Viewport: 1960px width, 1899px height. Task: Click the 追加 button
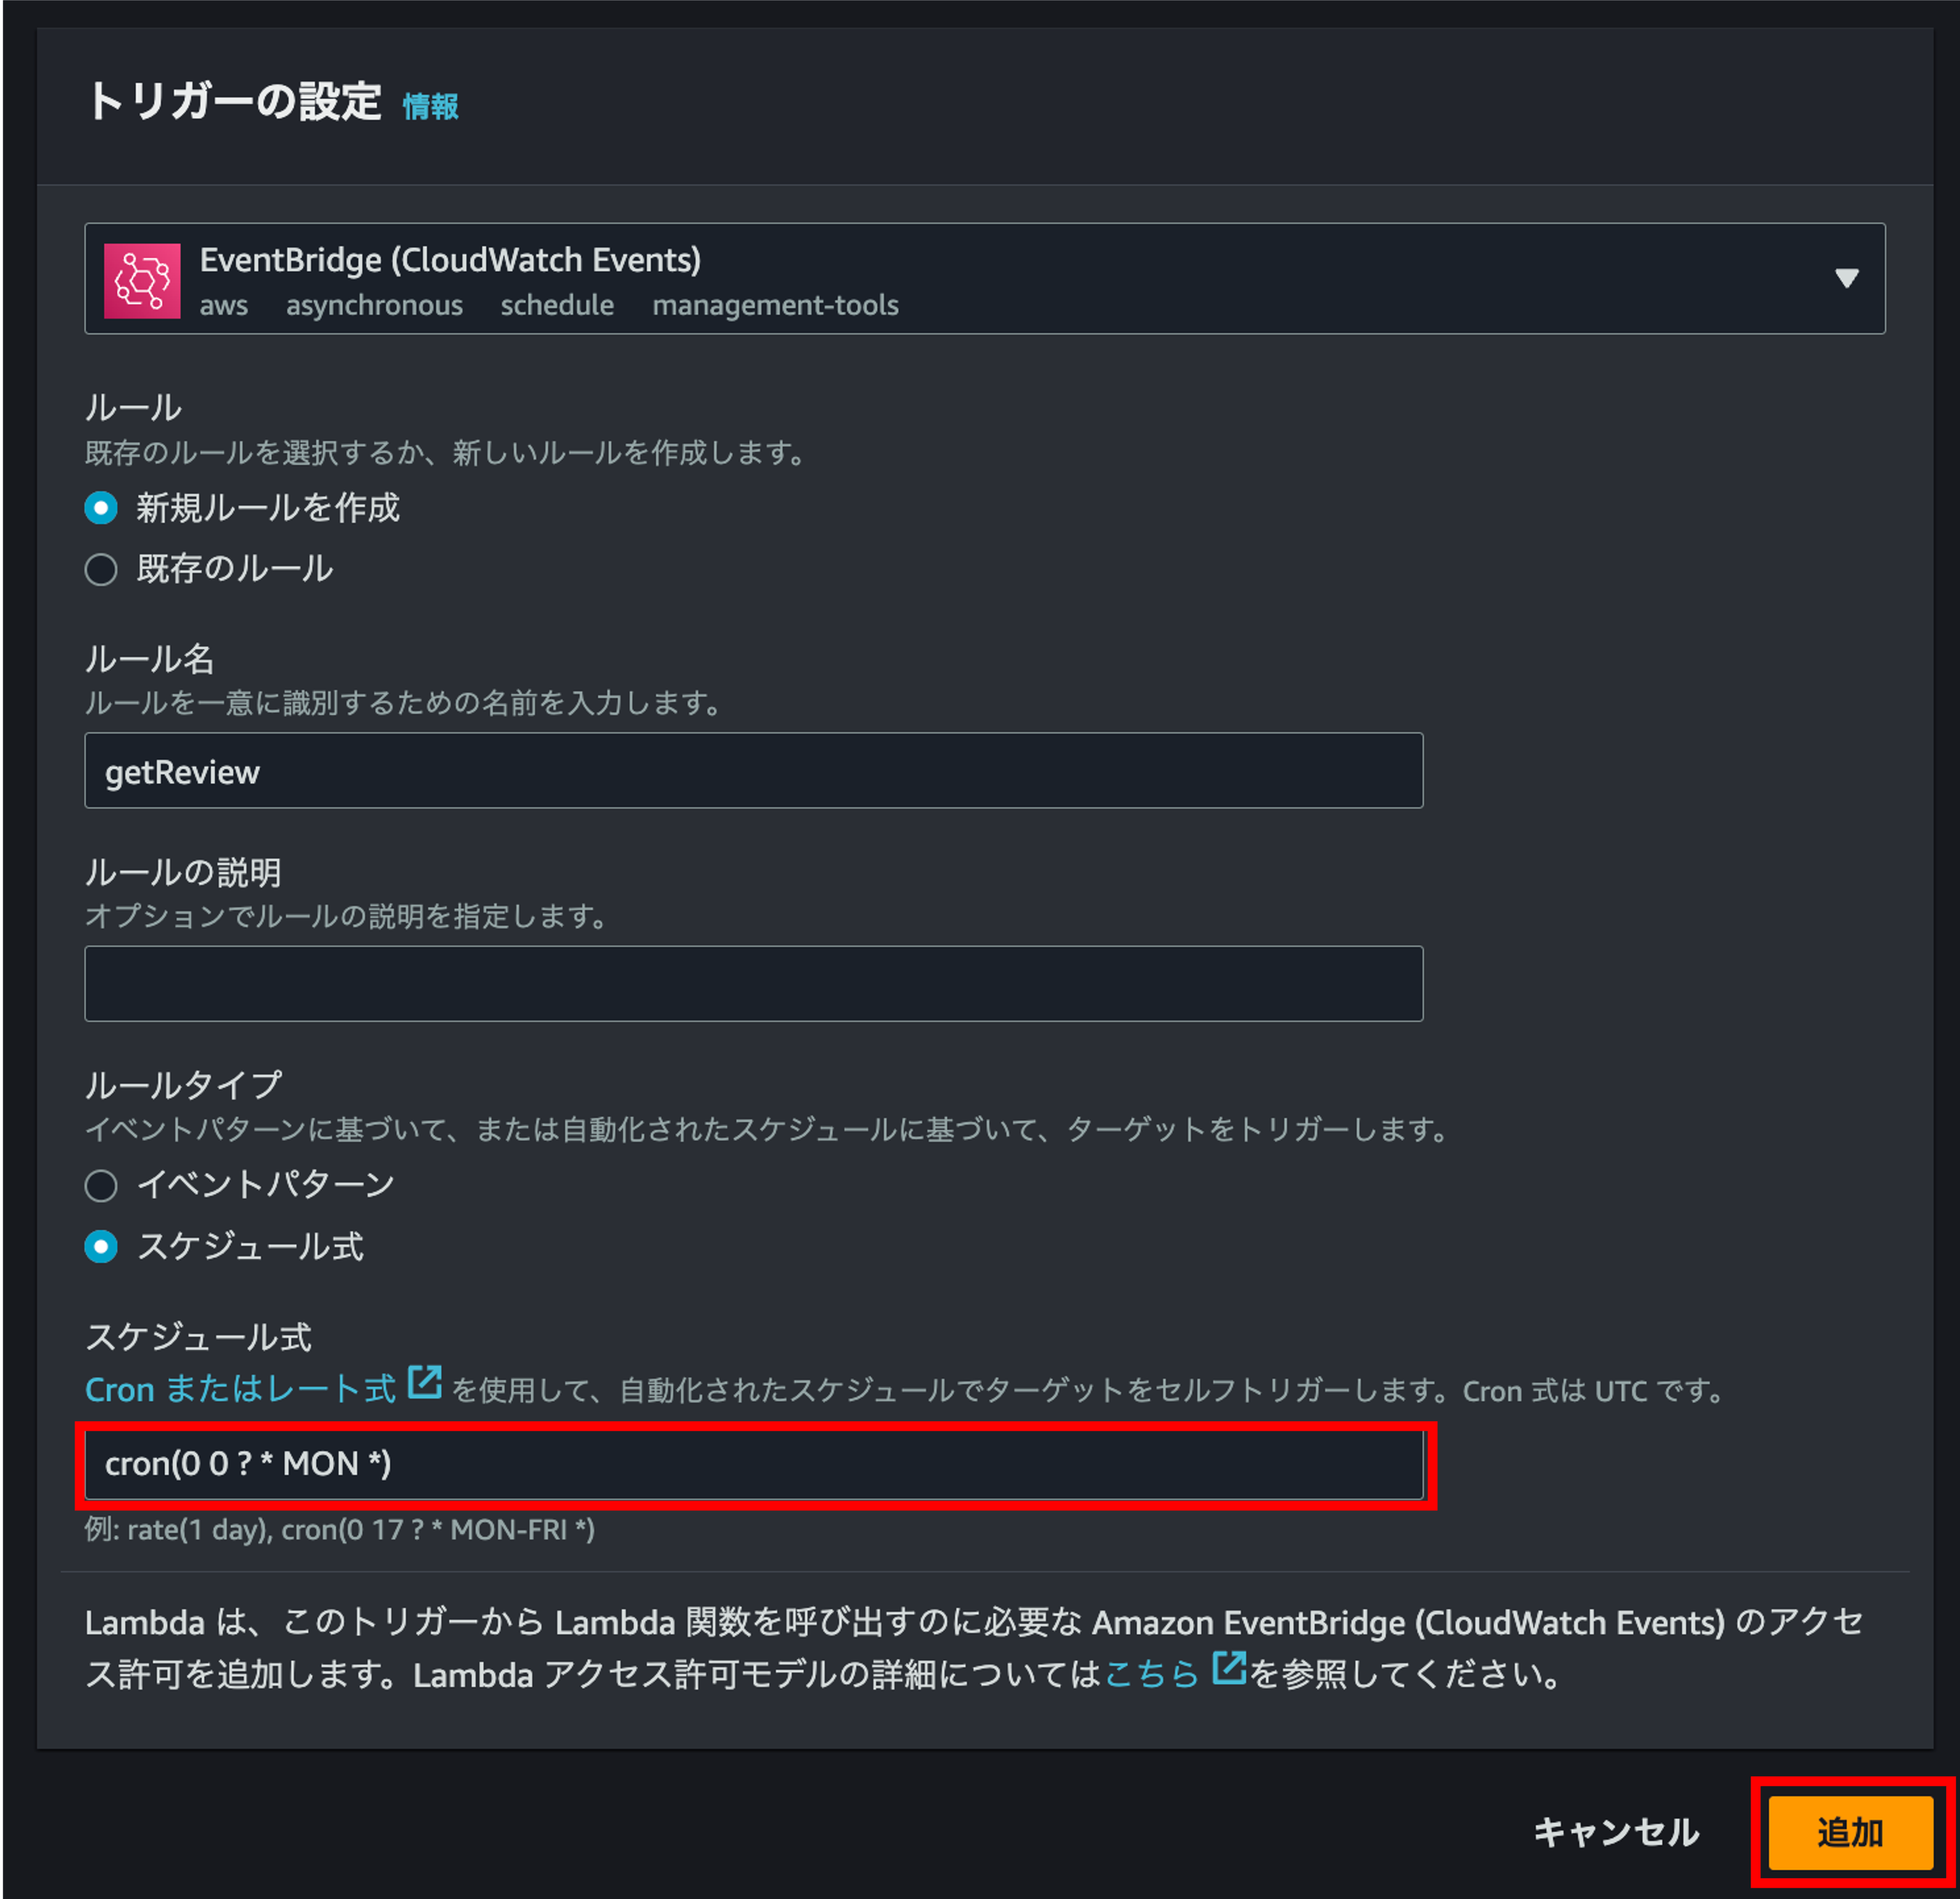[1850, 1832]
